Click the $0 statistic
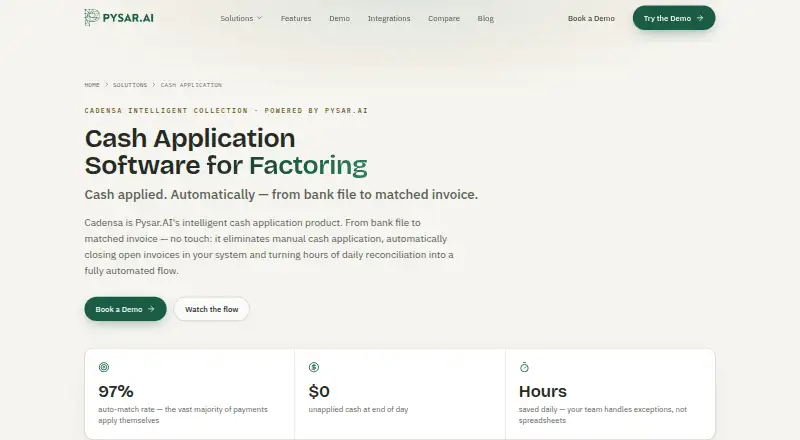This screenshot has width=800, height=440. point(319,392)
